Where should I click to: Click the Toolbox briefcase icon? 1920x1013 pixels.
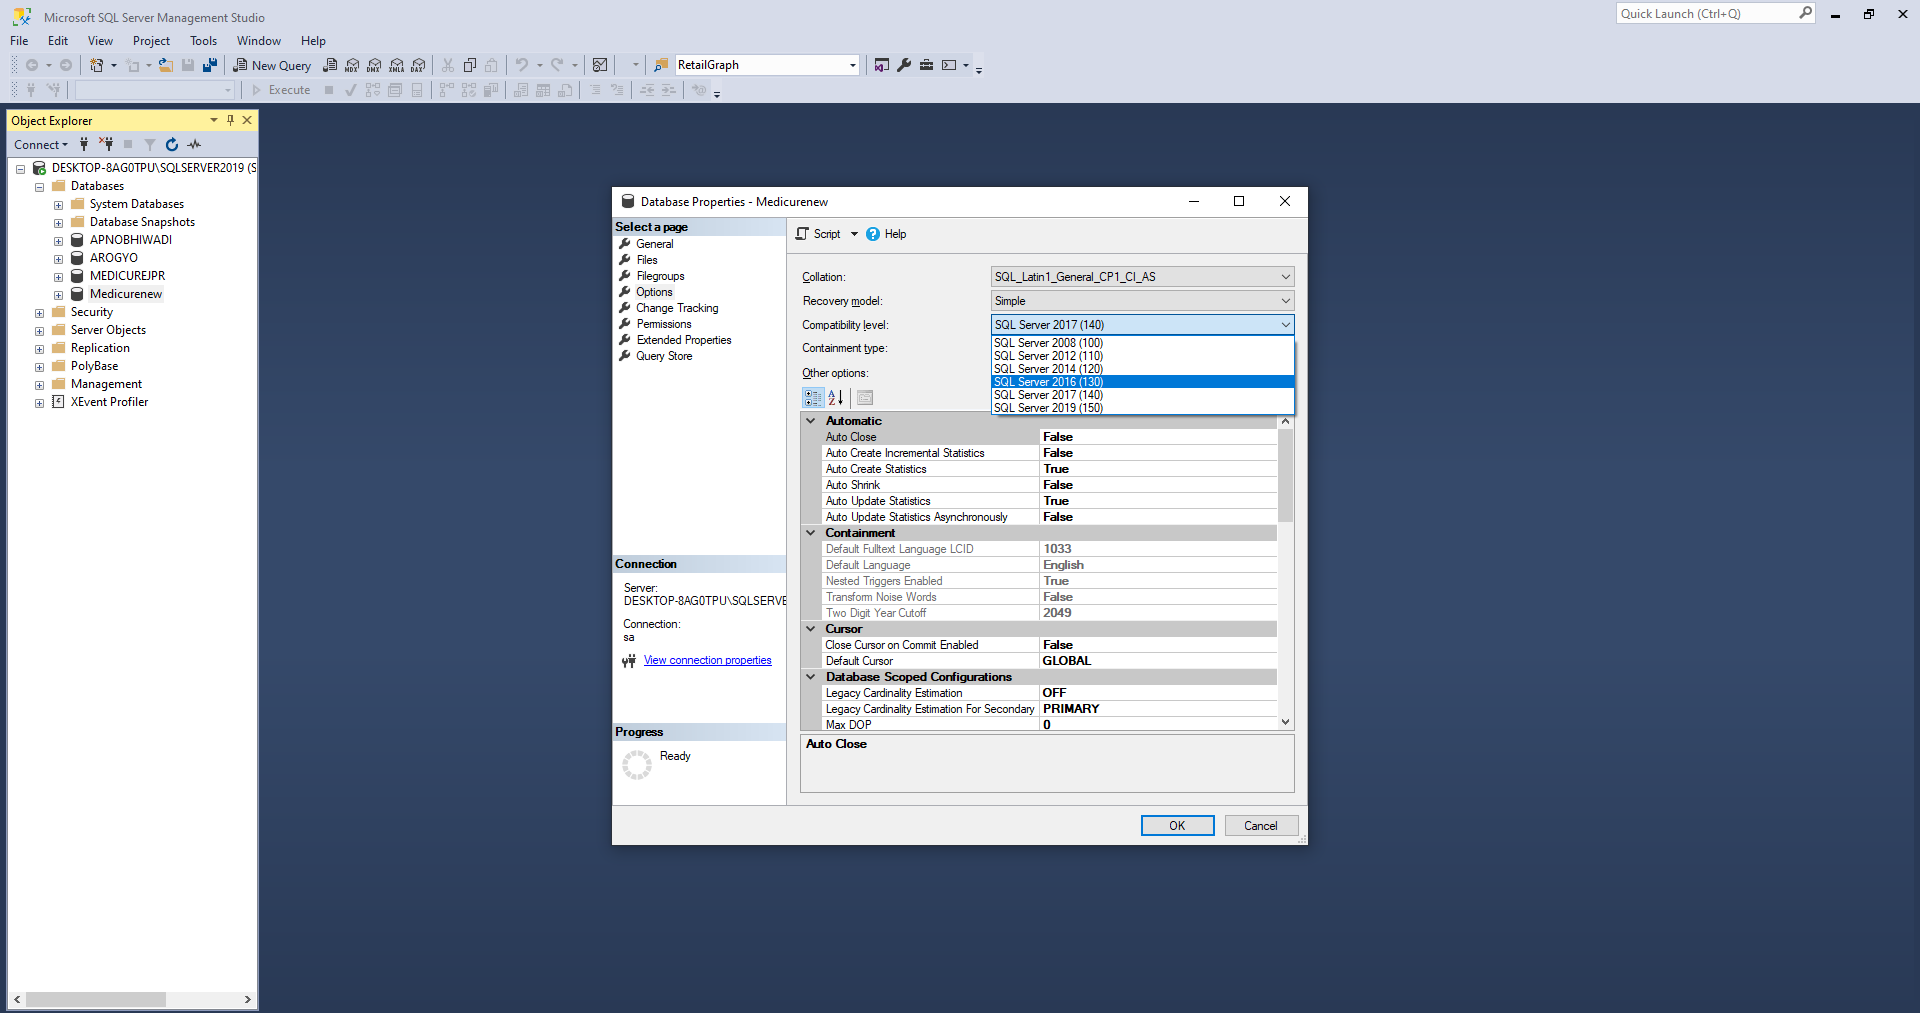927,65
